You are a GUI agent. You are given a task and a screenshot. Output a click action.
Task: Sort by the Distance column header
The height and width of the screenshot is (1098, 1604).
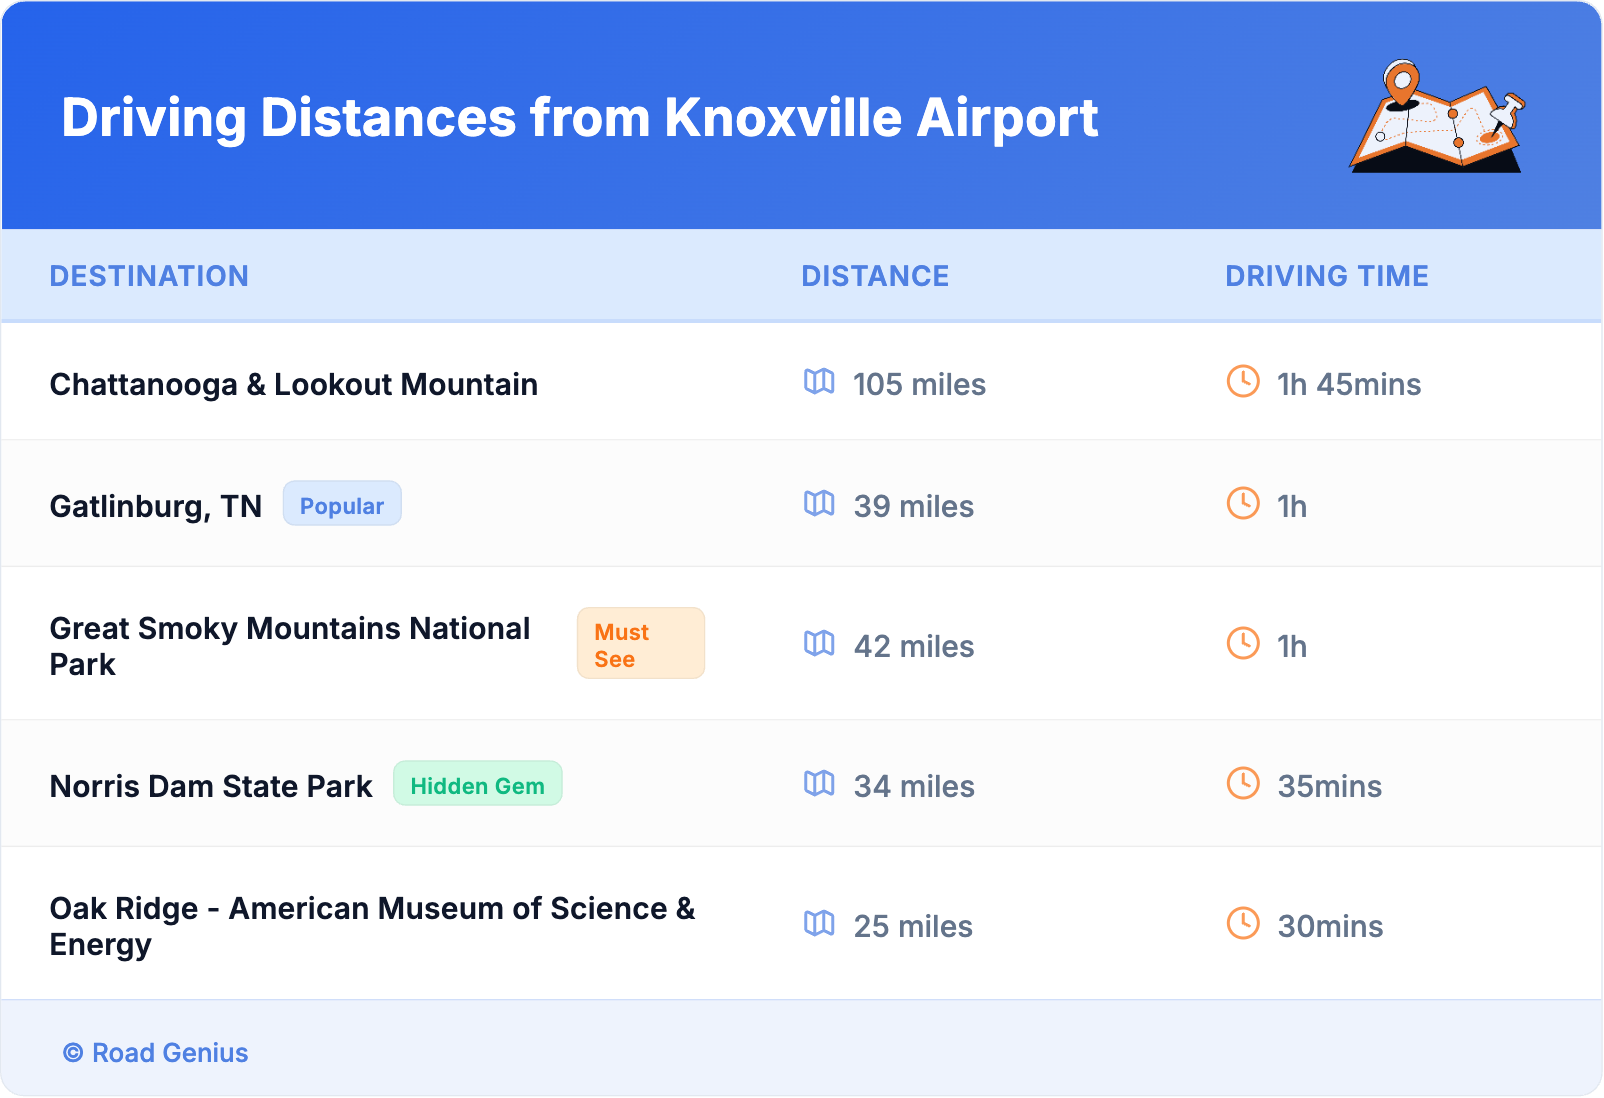875,276
